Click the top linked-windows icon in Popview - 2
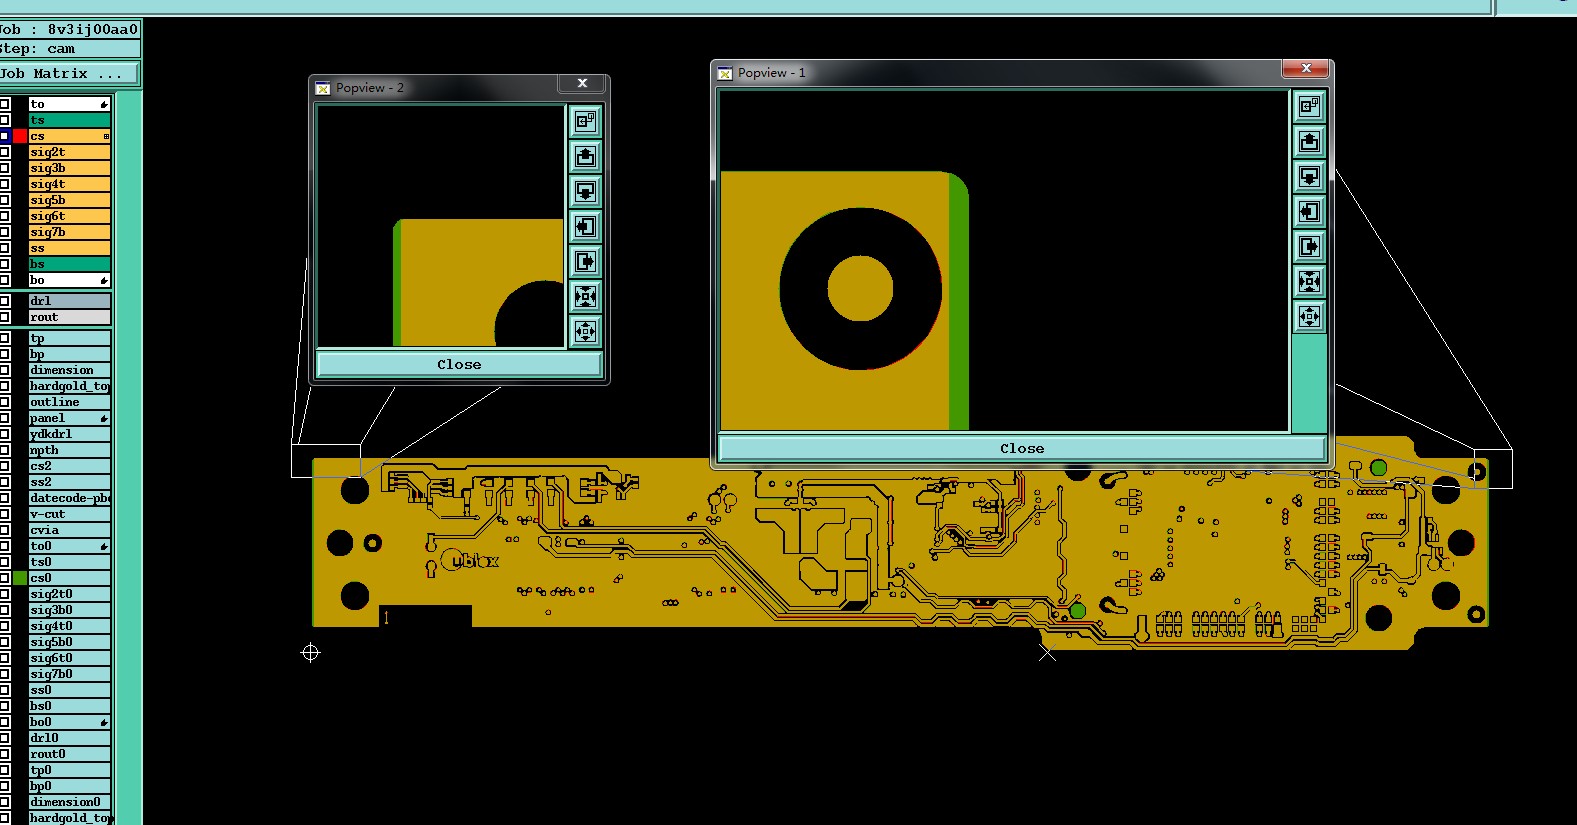This screenshot has height=825, width=1577. [585, 121]
